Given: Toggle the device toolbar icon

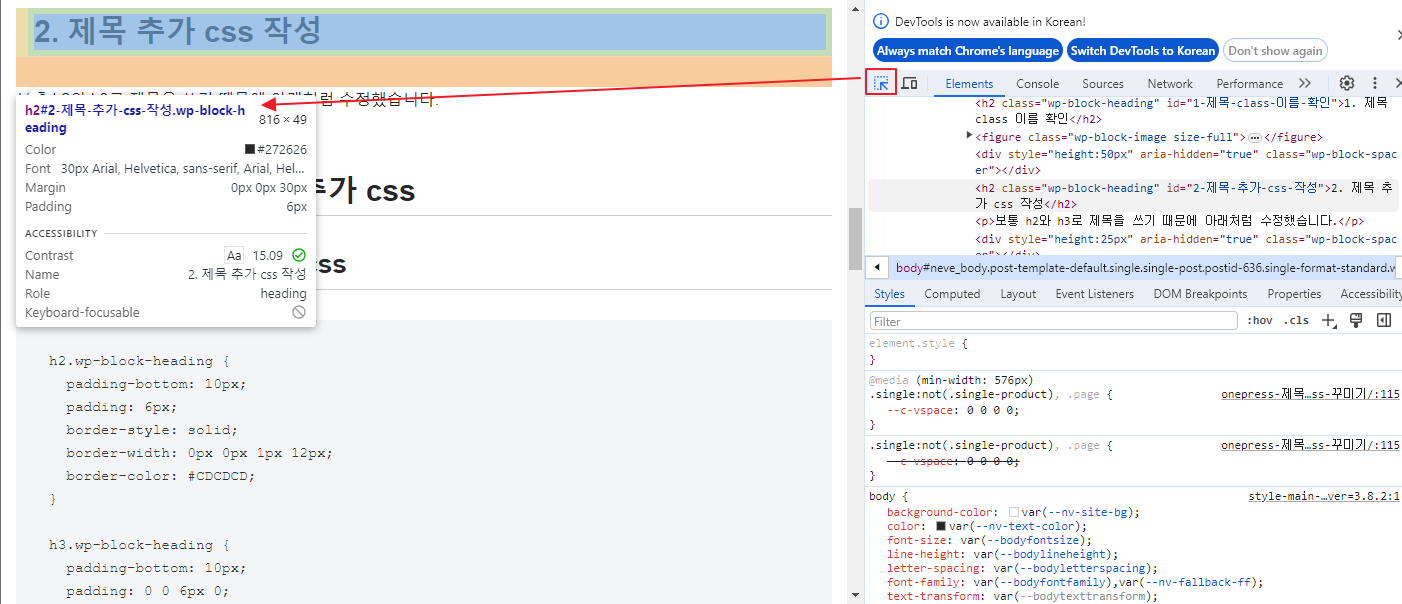Looking at the screenshot, I should point(909,83).
